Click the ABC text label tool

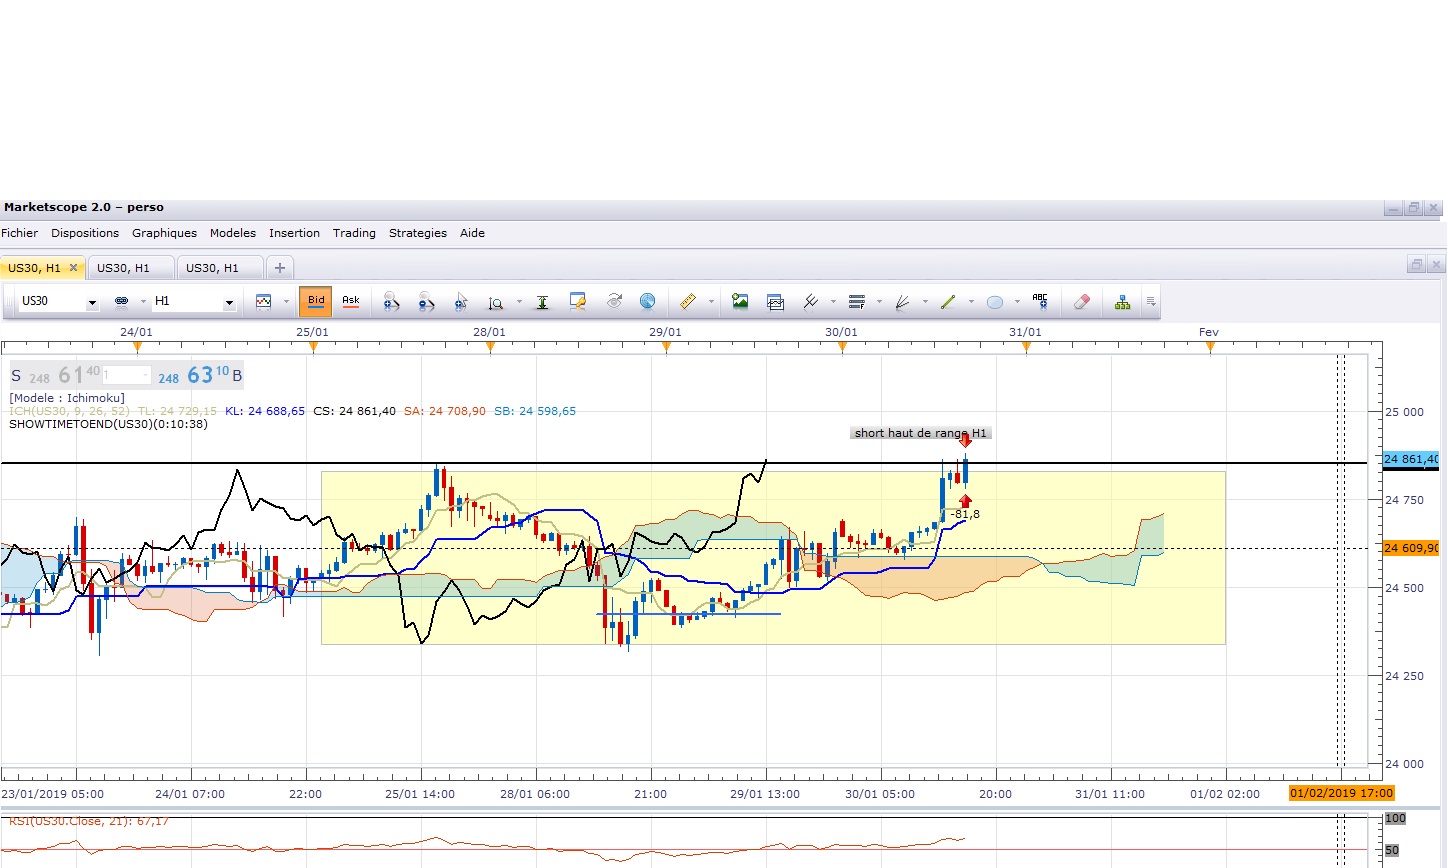(x=1040, y=301)
